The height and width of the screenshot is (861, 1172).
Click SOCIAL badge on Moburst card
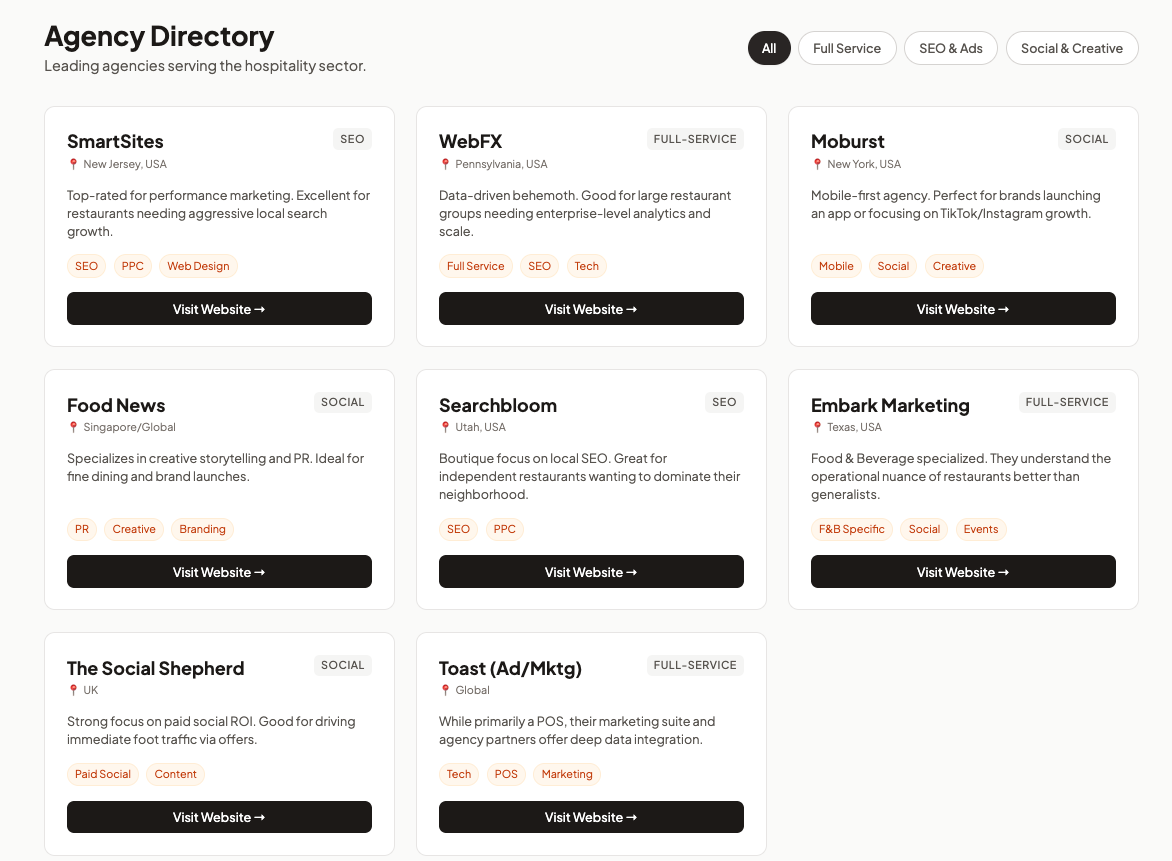(1087, 139)
